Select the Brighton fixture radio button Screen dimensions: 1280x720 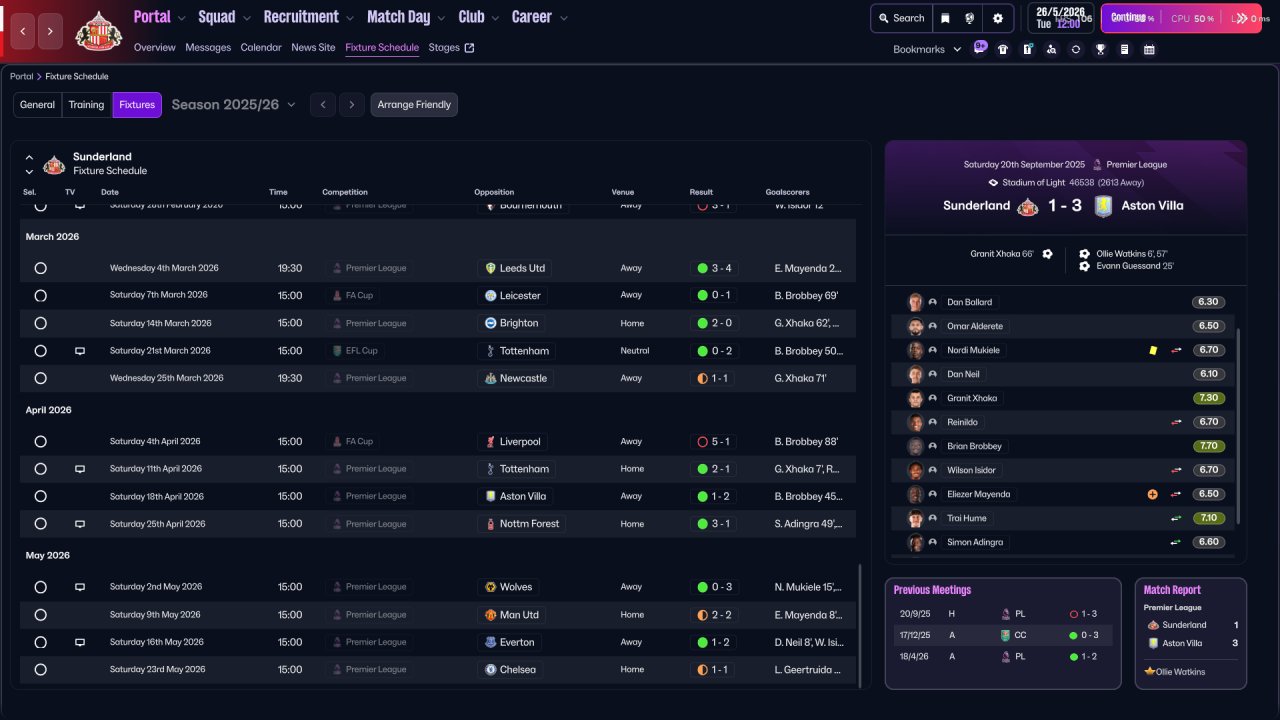point(40,323)
